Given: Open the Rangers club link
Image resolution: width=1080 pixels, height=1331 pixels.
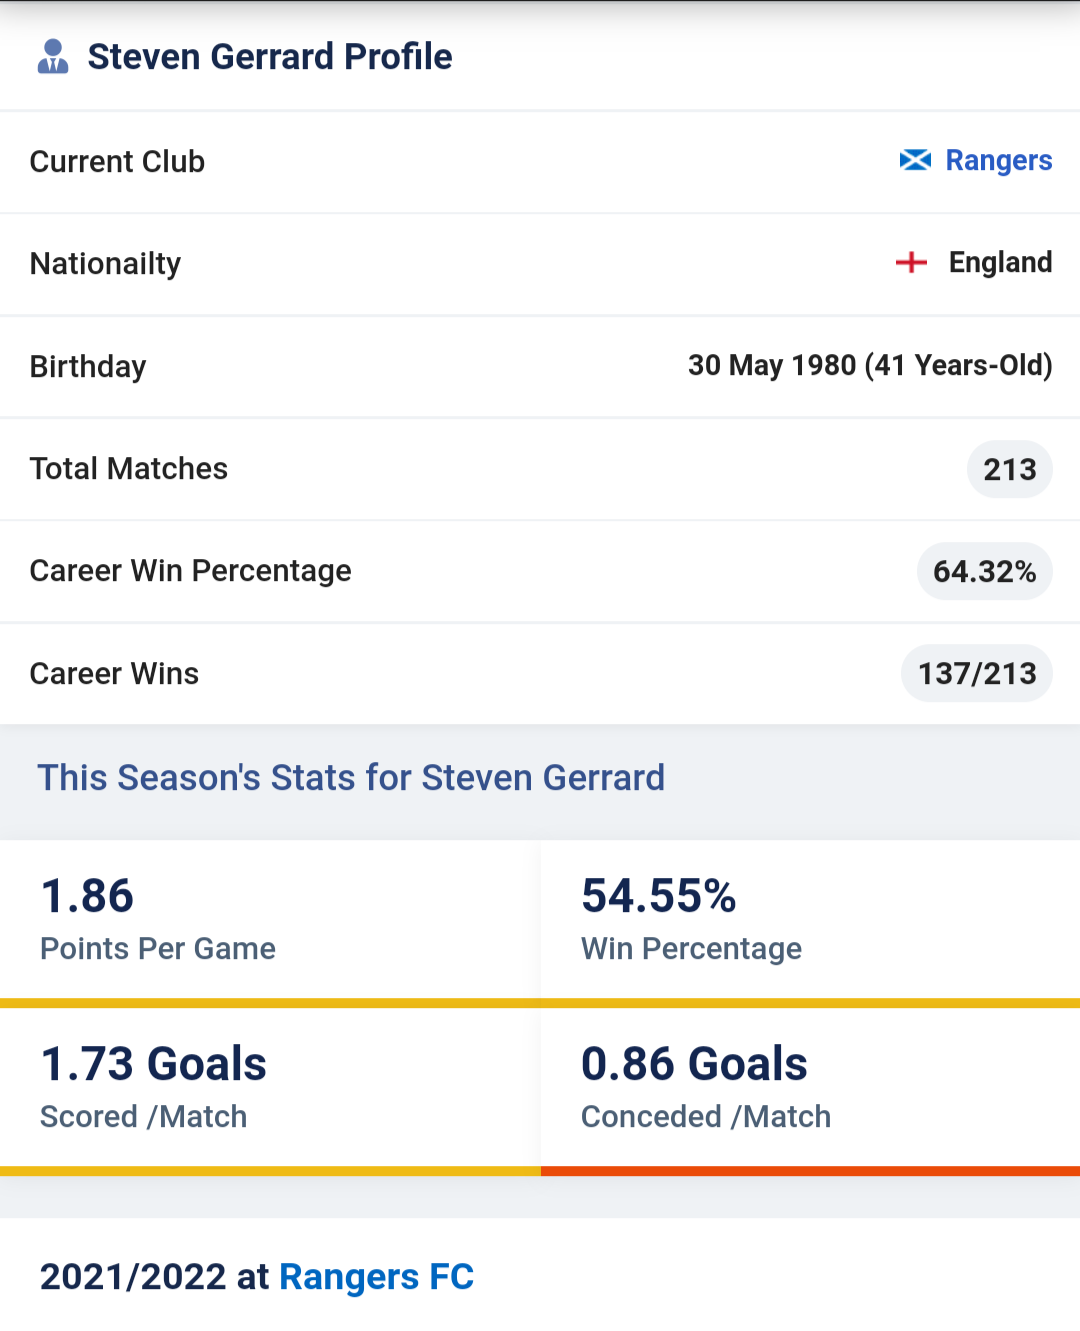Looking at the screenshot, I should [x=998, y=160].
